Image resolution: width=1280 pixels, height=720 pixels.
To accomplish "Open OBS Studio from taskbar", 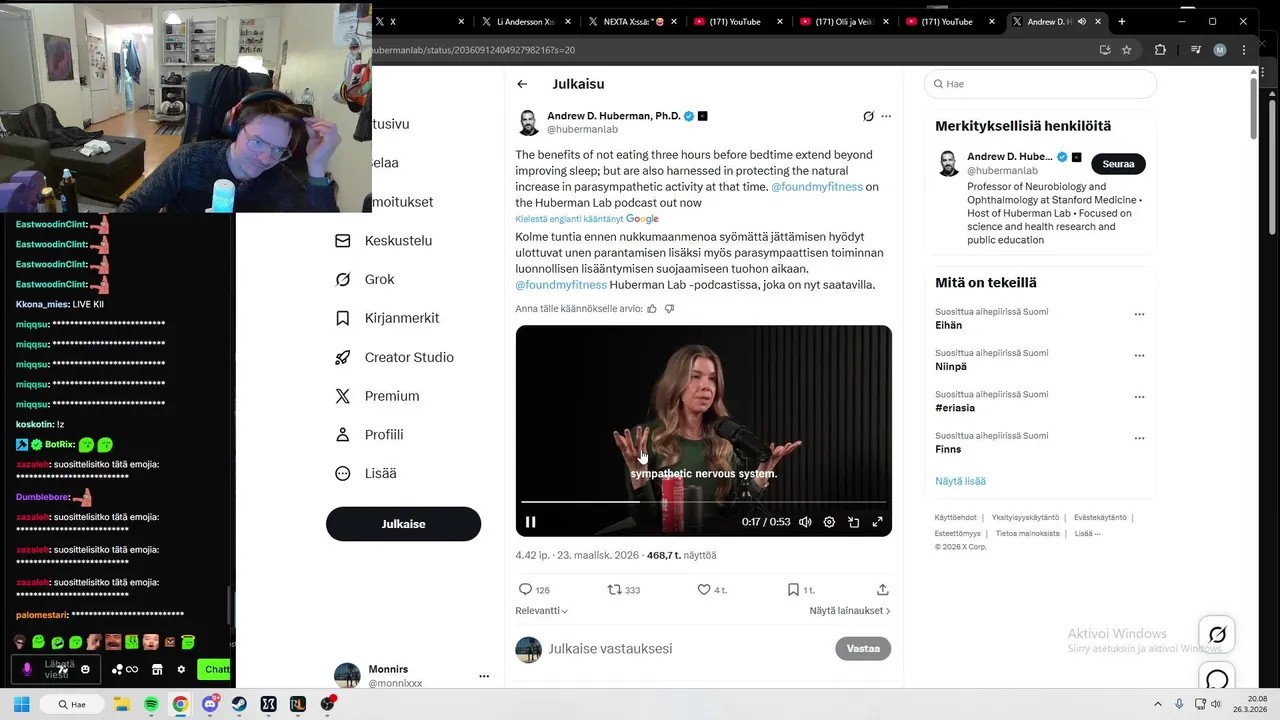I will pyautogui.click(x=327, y=704).
